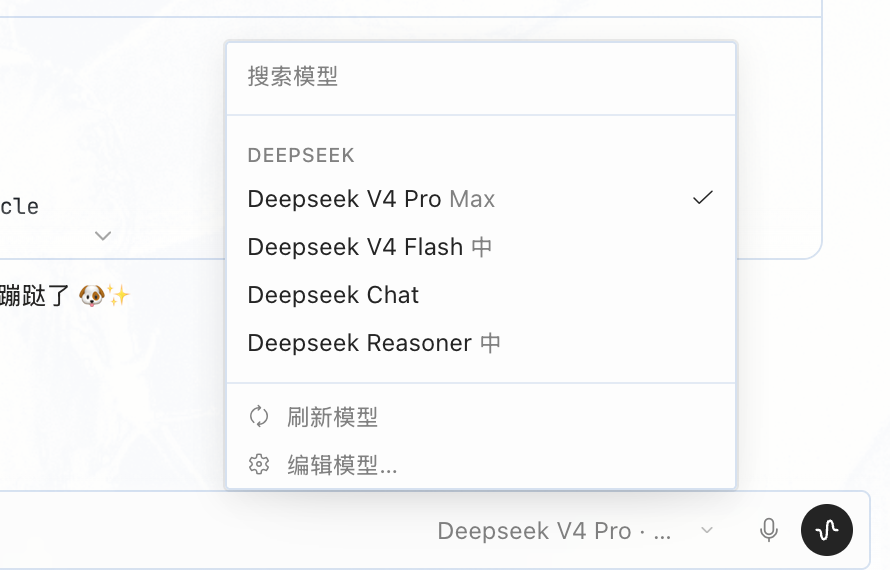The height and width of the screenshot is (570, 890).
Task: Click the Max effort label on V4 Pro
Action: [x=472, y=199]
